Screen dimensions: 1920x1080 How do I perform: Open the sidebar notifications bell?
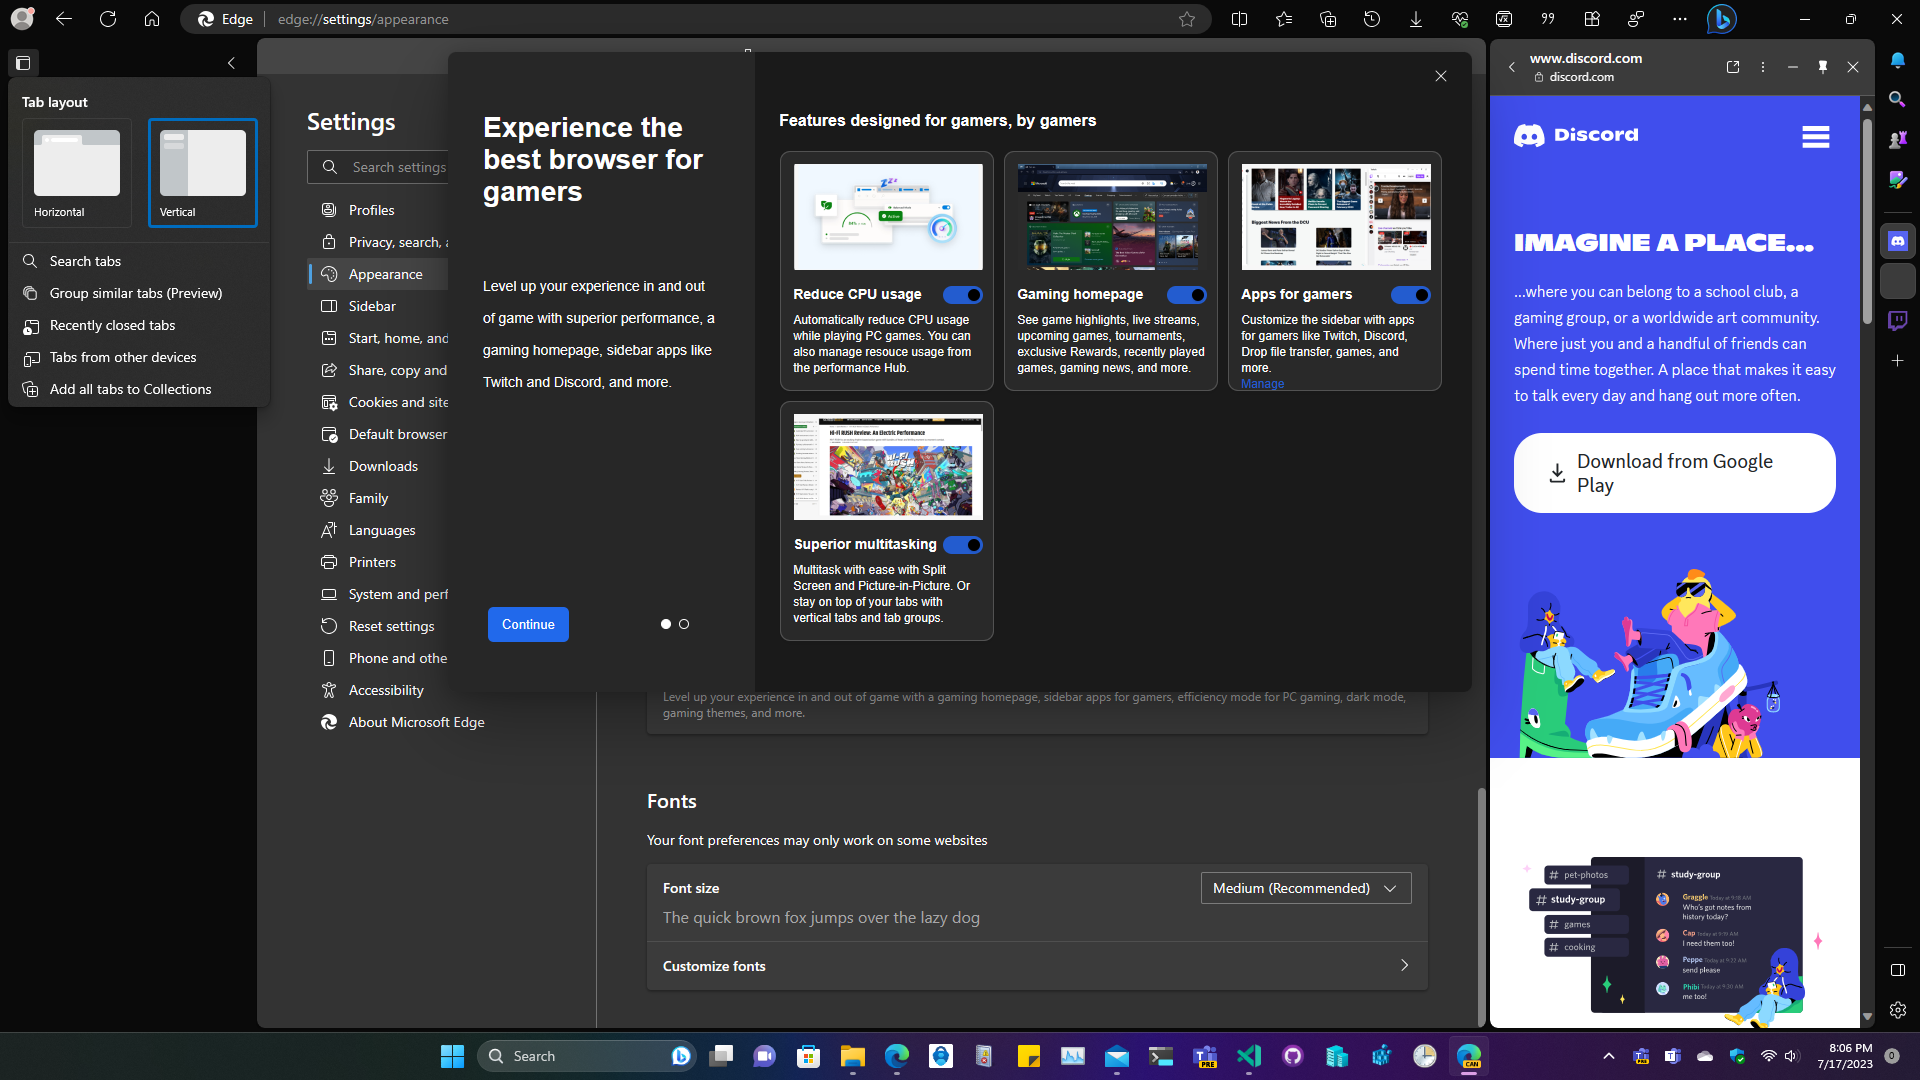tap(1897, 60)
